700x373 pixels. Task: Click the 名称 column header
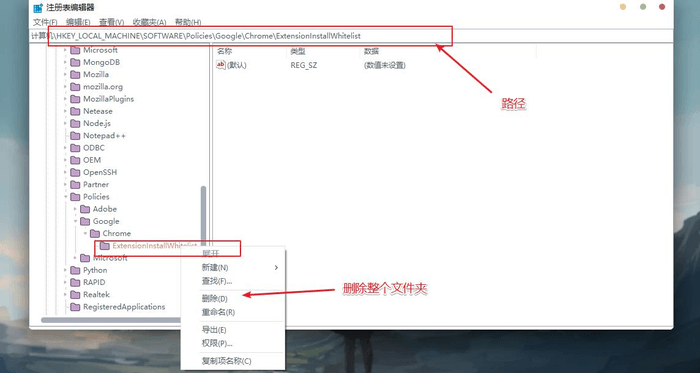point(225,52)
